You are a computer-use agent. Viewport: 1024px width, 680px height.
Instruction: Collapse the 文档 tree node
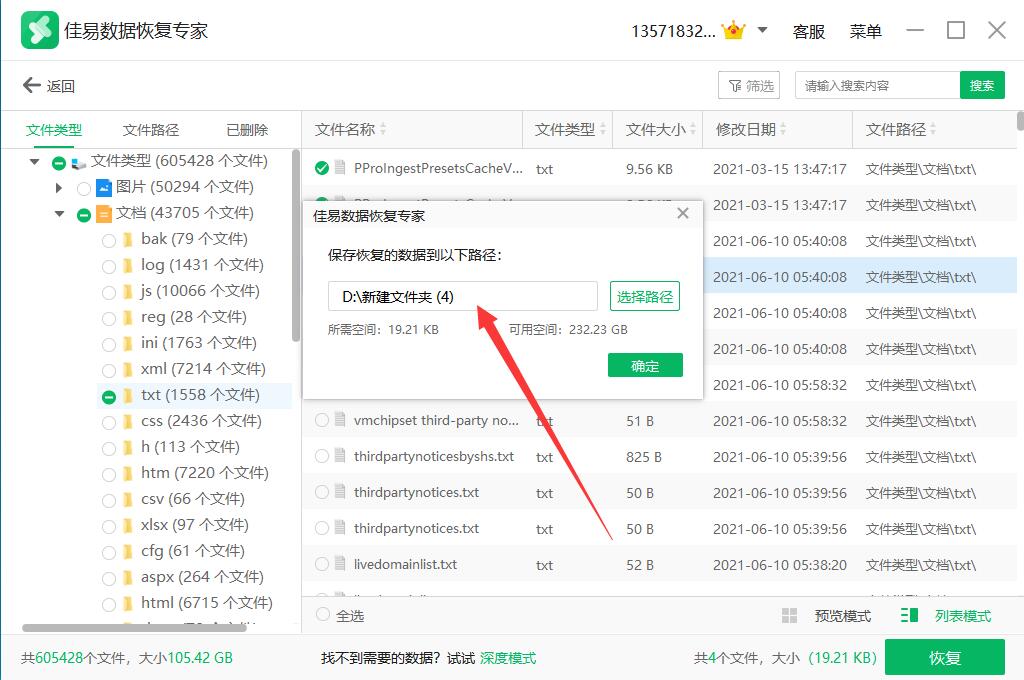click(60, 214)
